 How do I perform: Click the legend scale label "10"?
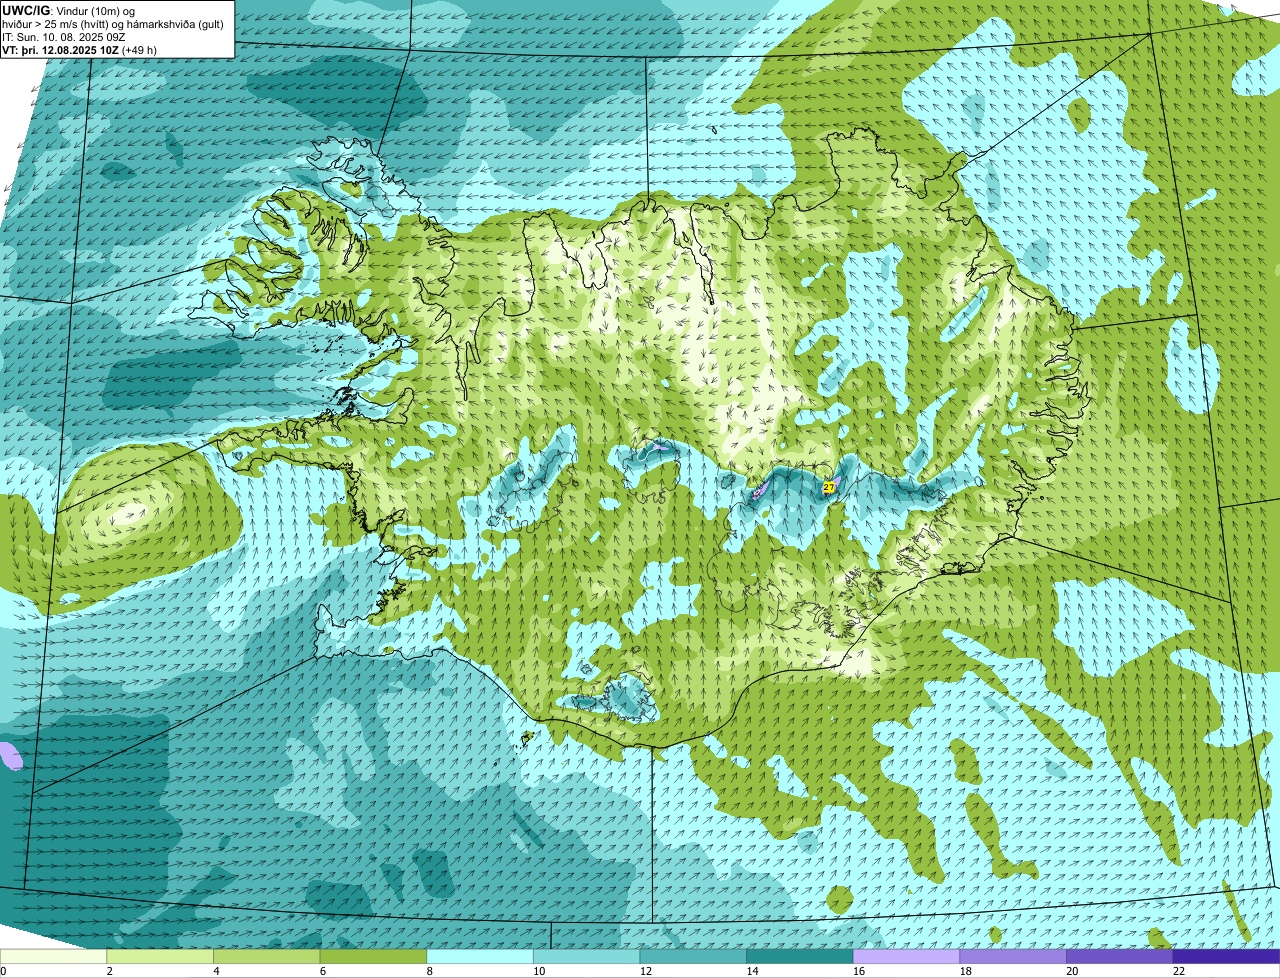point(539,971)
